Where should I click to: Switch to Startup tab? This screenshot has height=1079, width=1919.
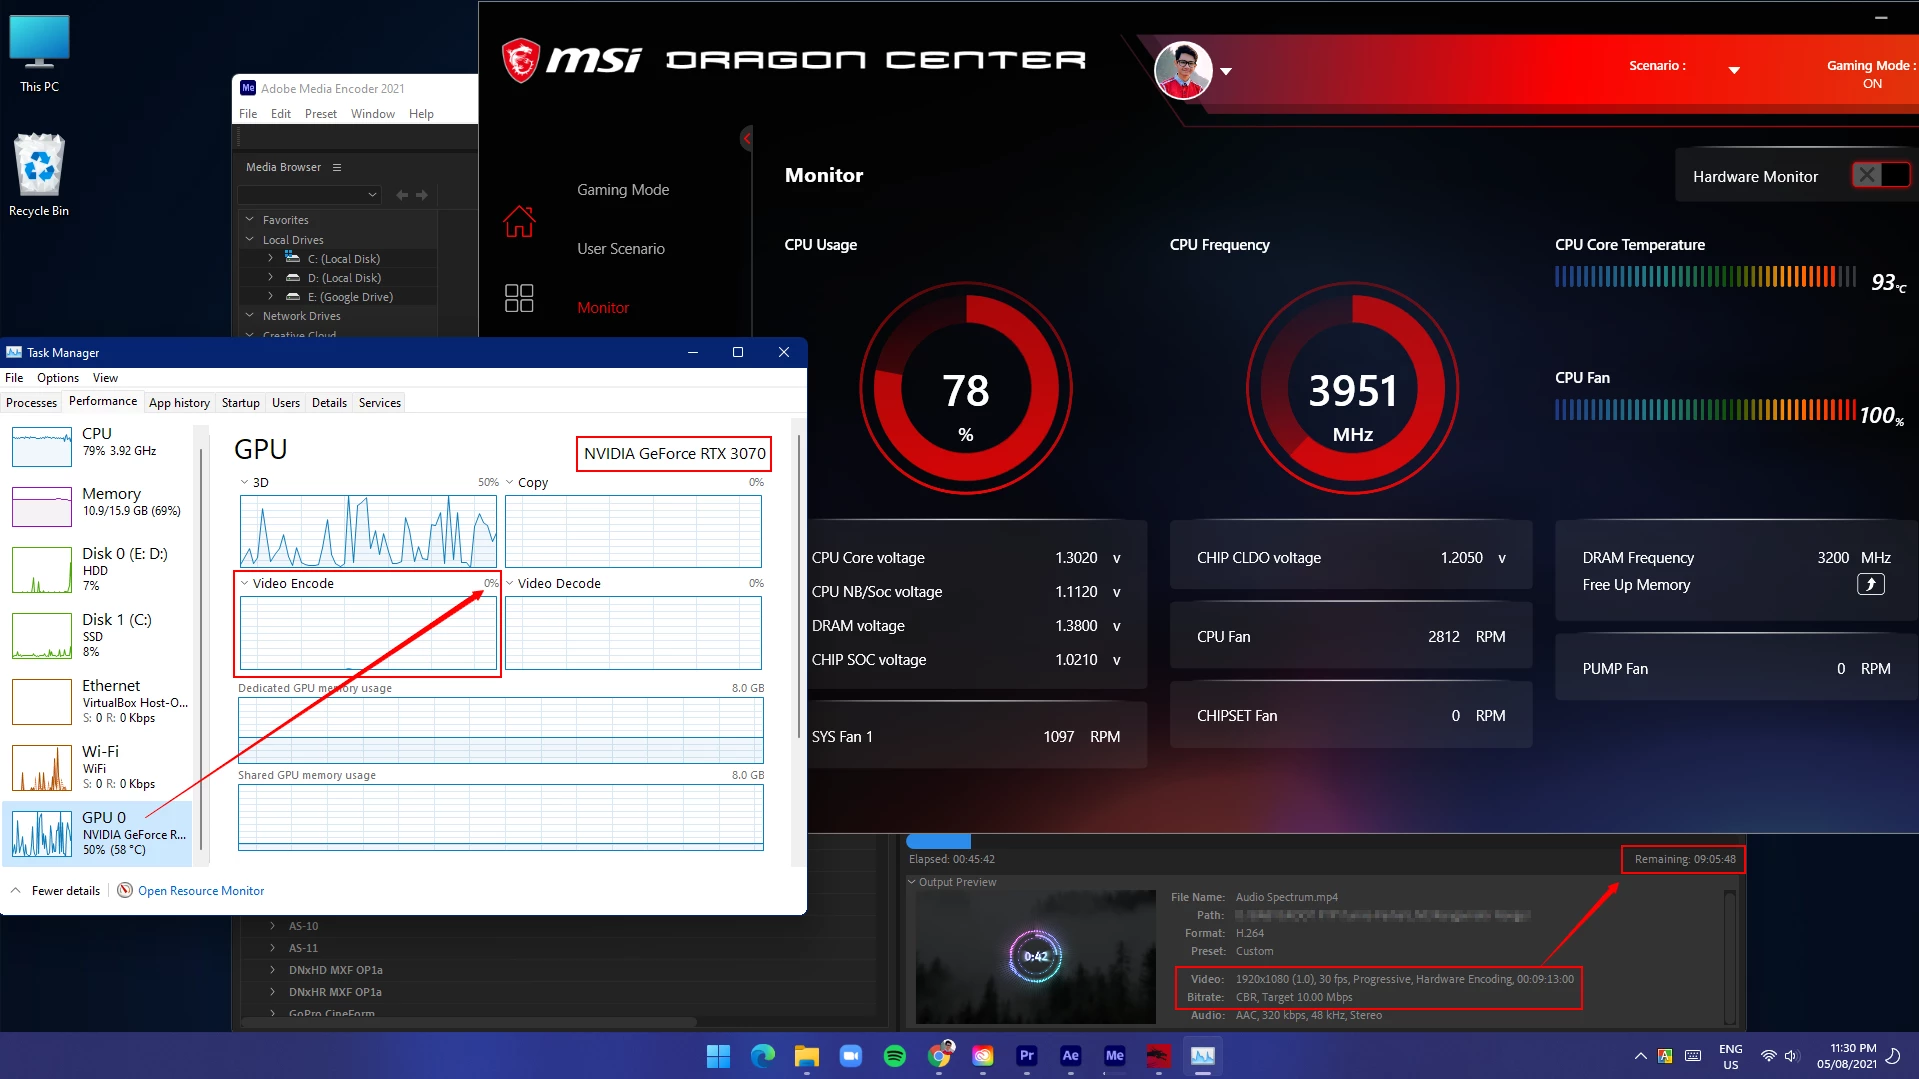[x=241, y=403]
